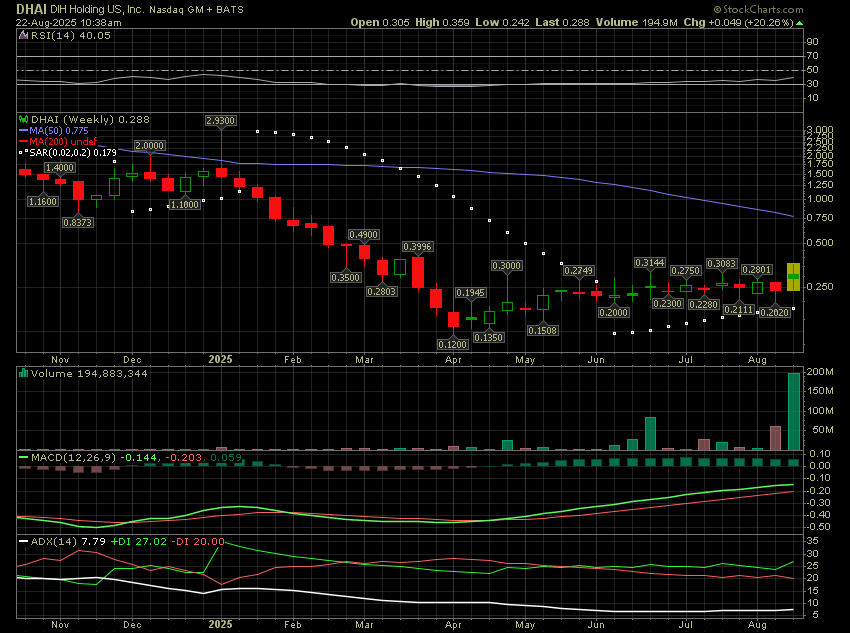The width and height of the screenshot is (850, 633).
Task: Click the 0.4900 price label
Action: [364, 235]
